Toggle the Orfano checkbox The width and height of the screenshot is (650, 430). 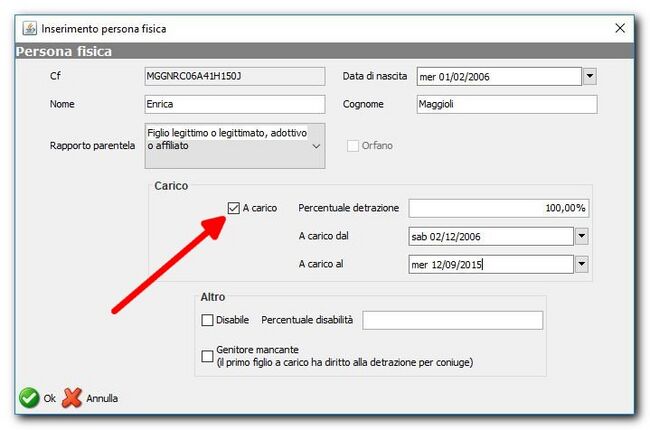click(x=352, y=146)
